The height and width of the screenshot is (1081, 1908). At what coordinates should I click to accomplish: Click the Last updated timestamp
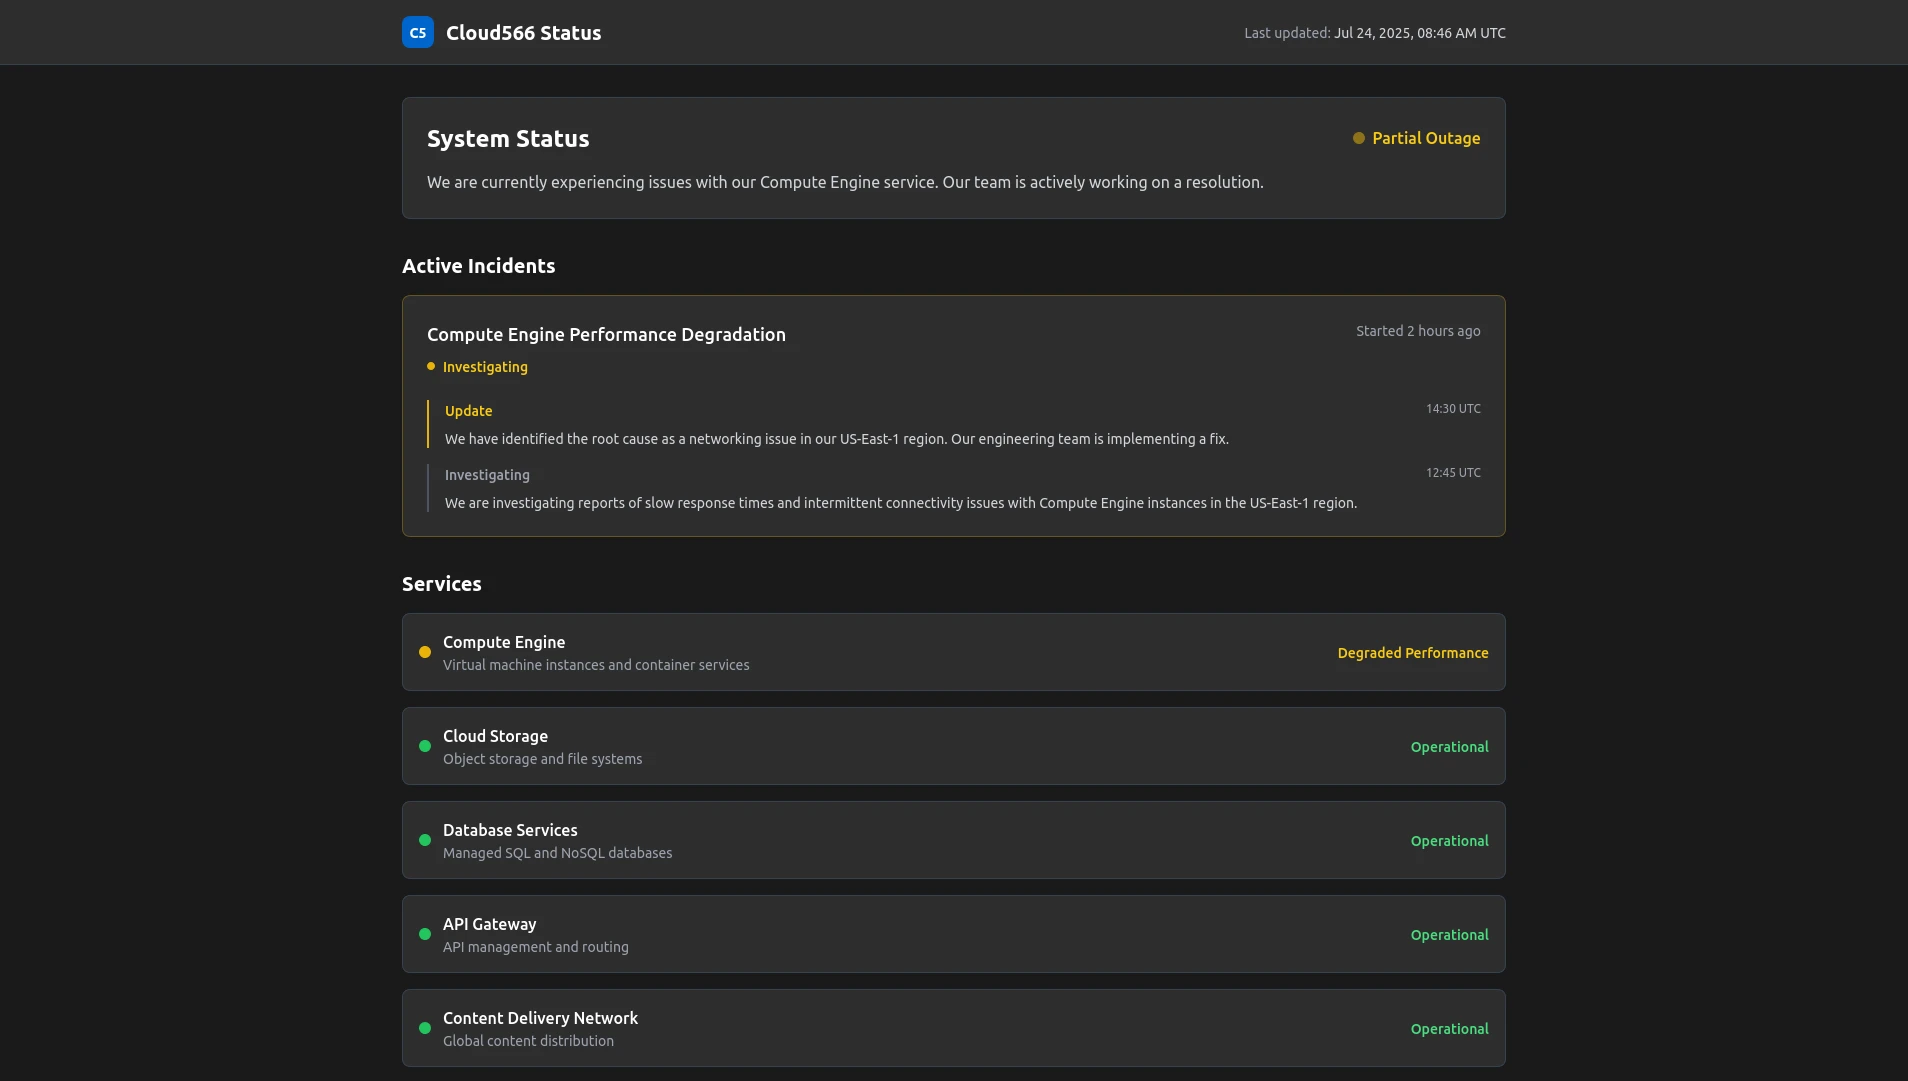1374,33
